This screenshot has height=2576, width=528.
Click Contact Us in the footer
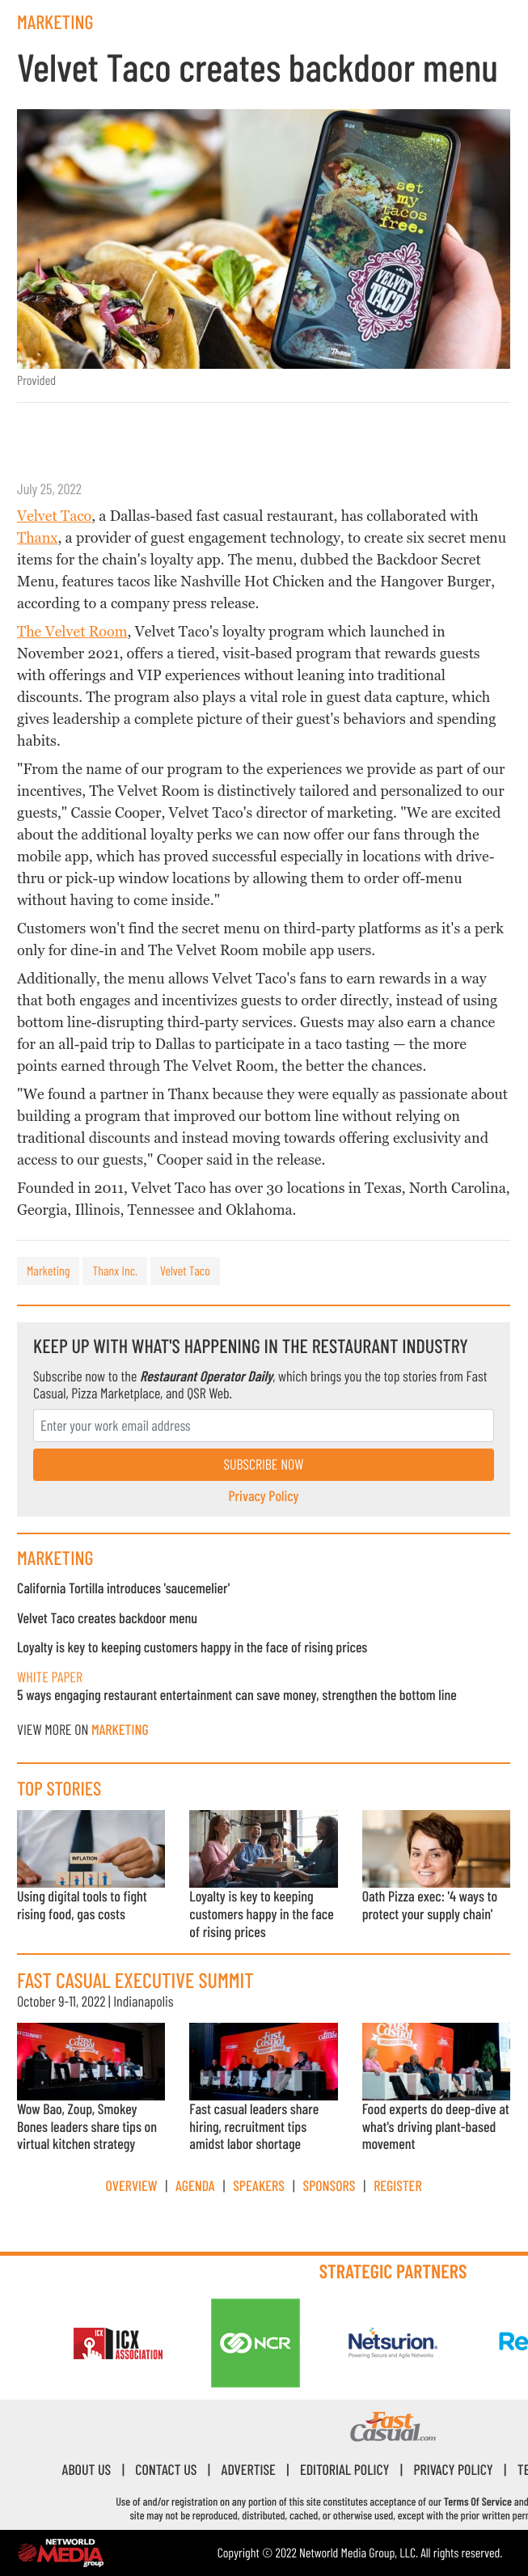click(x=166, y=2470)
